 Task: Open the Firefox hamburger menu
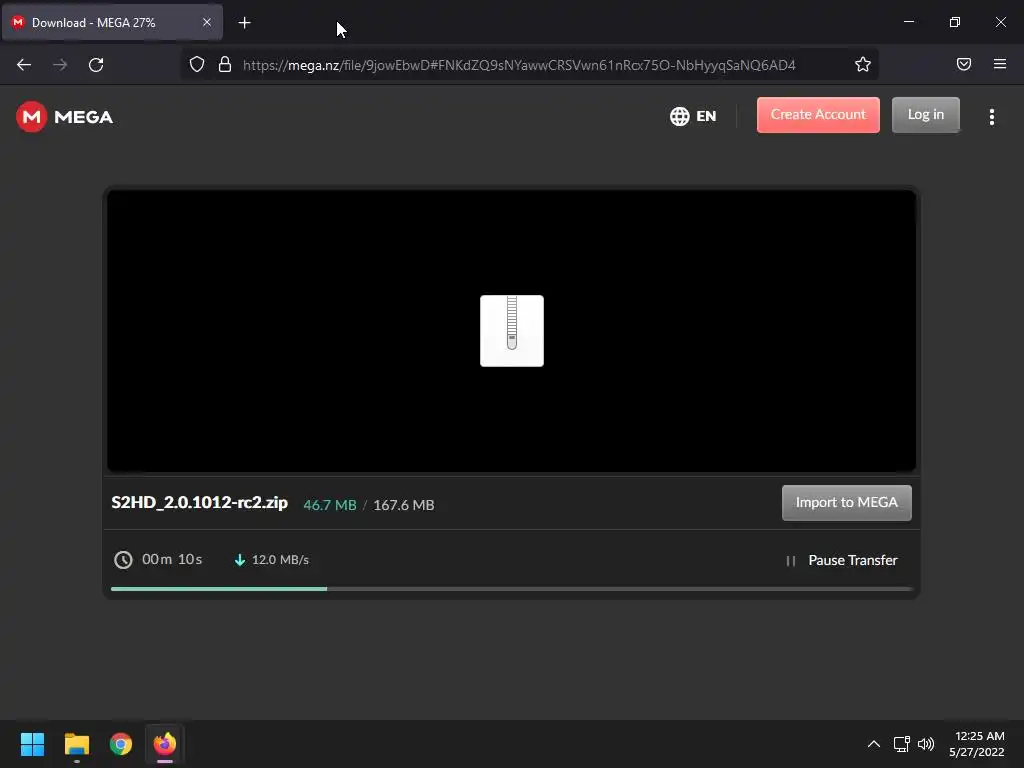tap(1000, 64)
